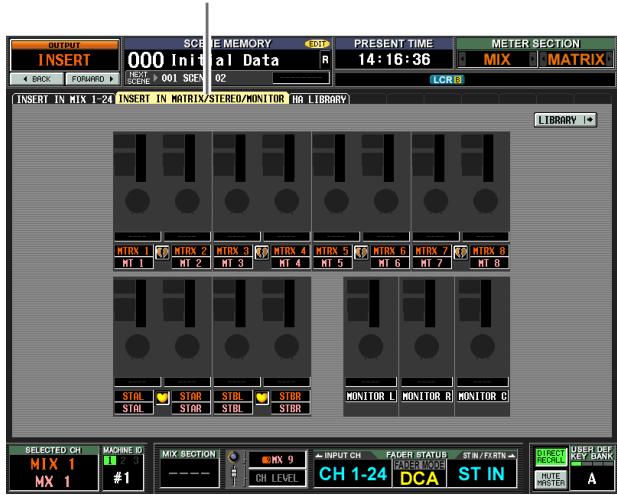
Task: Select MTRX 7 channel label
Action: (432, 251)
